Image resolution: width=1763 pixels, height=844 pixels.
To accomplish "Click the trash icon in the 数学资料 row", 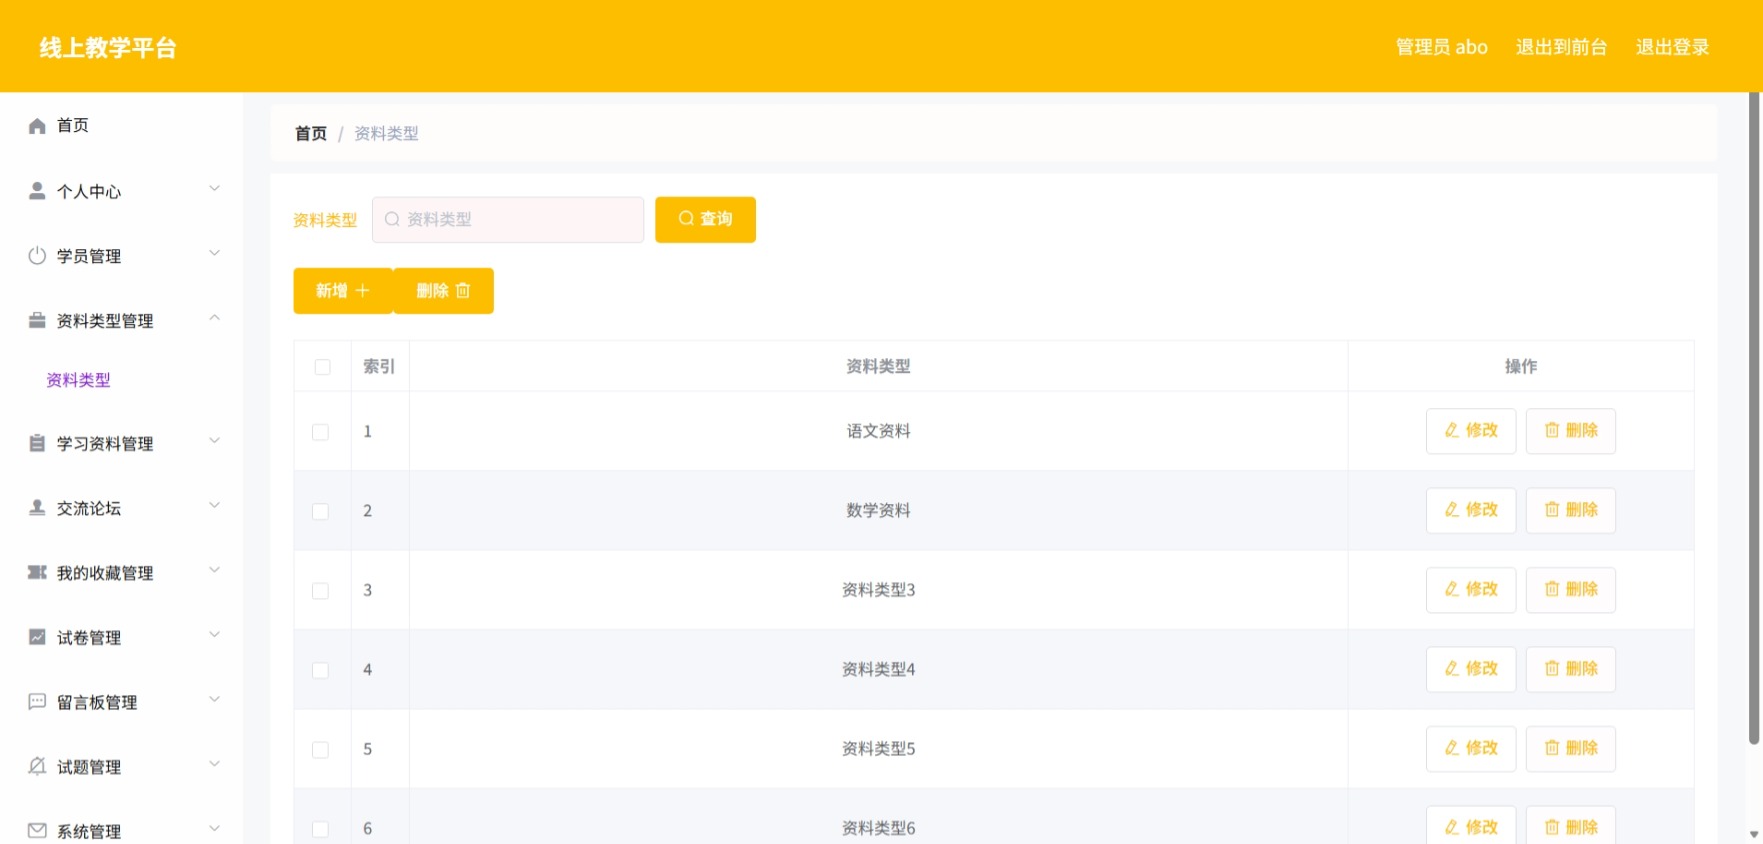I will 1552,509.
